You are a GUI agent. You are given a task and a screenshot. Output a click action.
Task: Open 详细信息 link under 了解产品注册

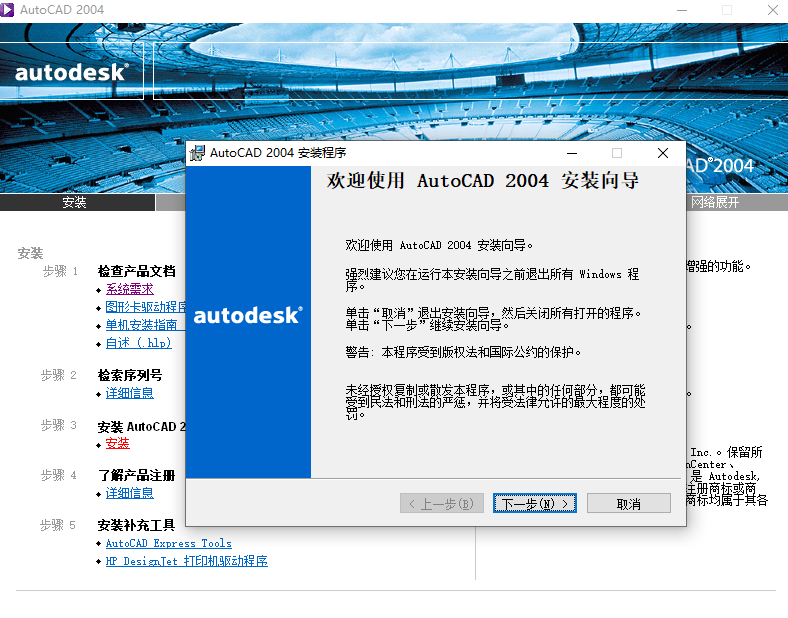coord(130,493)
